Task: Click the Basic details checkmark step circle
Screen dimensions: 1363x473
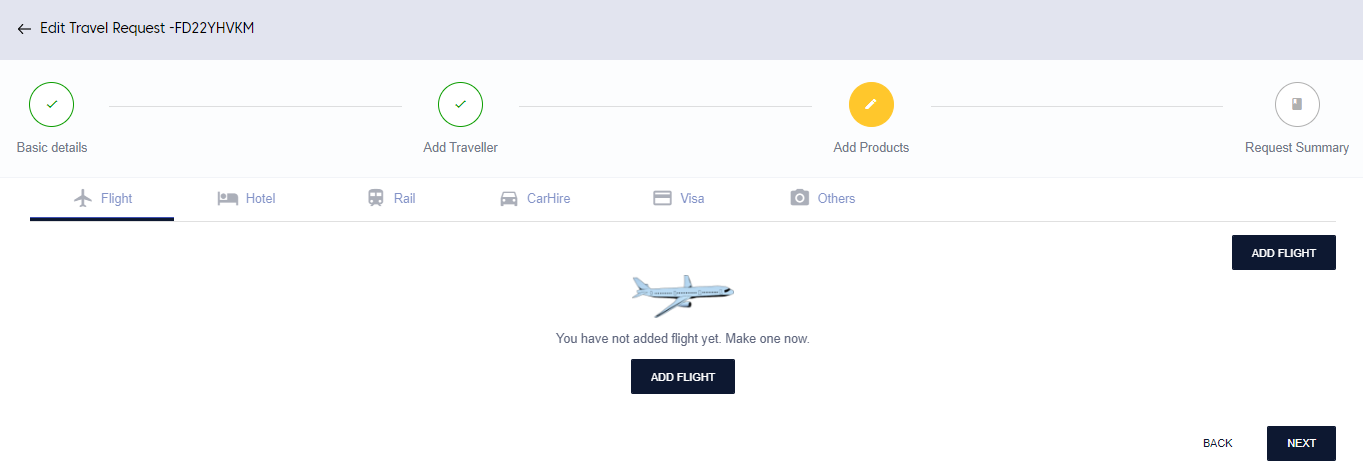Action: coord(52,104)
